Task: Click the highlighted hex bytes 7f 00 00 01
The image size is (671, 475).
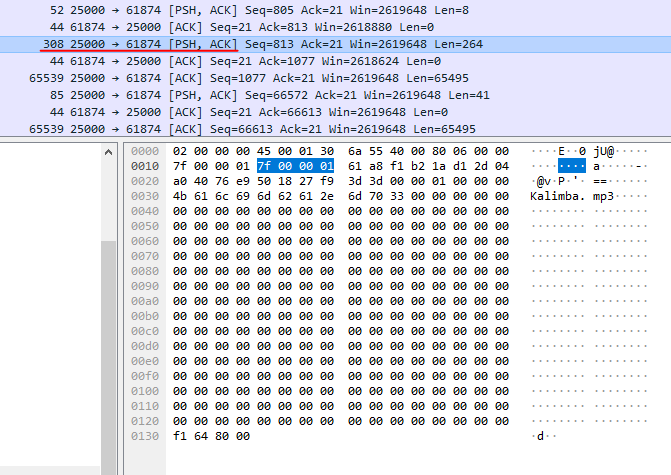Action: [x=295, y=166]
